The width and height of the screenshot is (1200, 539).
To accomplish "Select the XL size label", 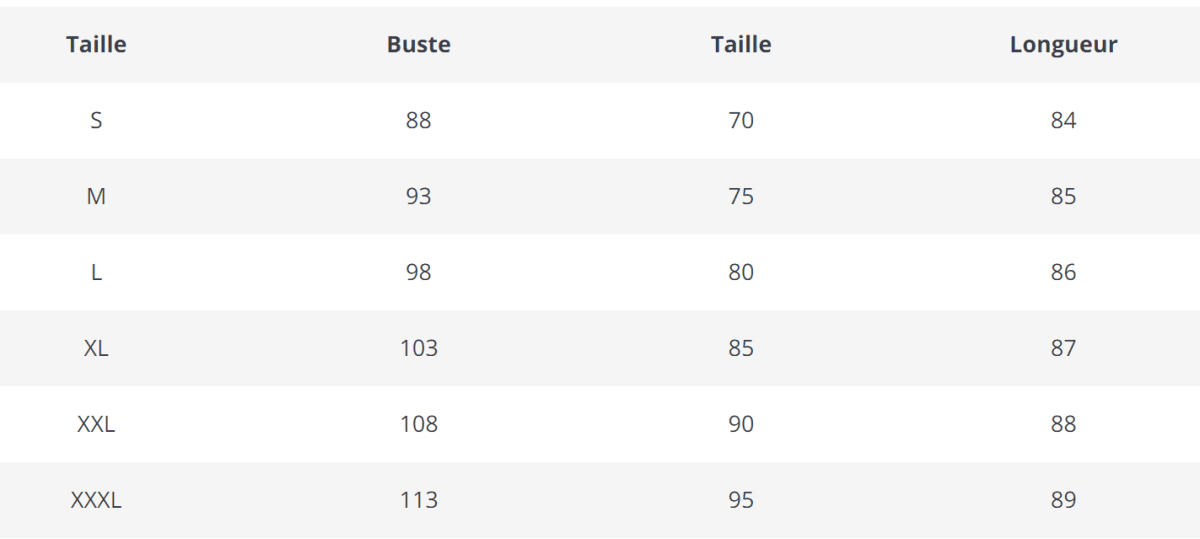I will pyautogui.click(x=96, y=348).
